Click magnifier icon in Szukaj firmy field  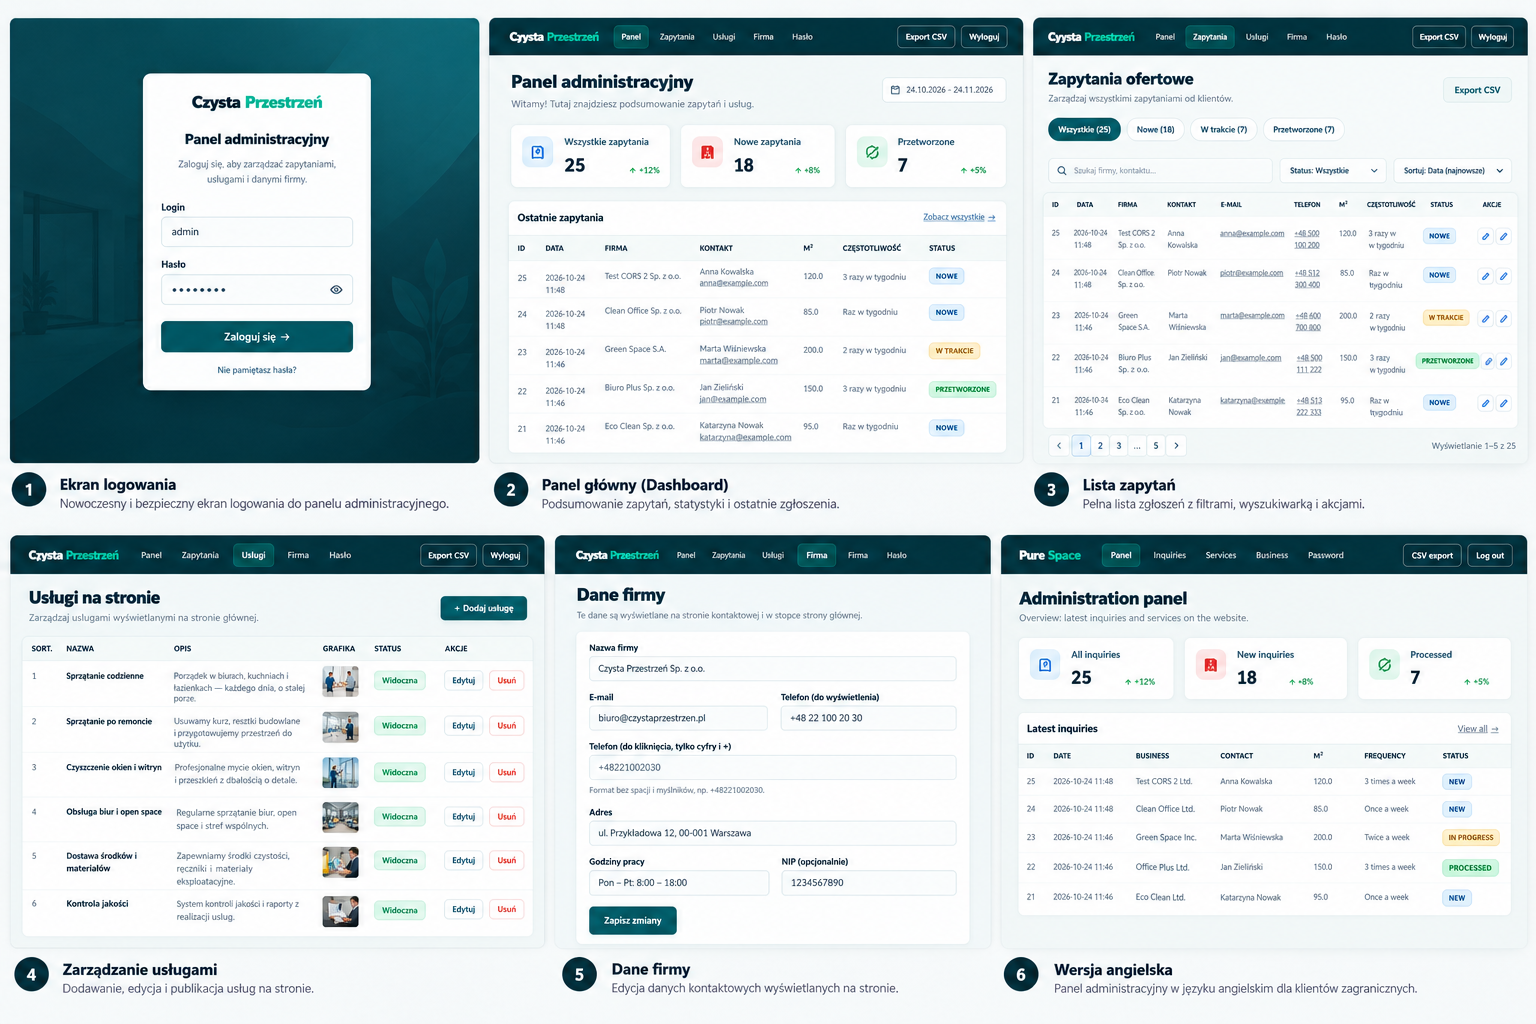pyautogui.click(x=1061, y=171)
